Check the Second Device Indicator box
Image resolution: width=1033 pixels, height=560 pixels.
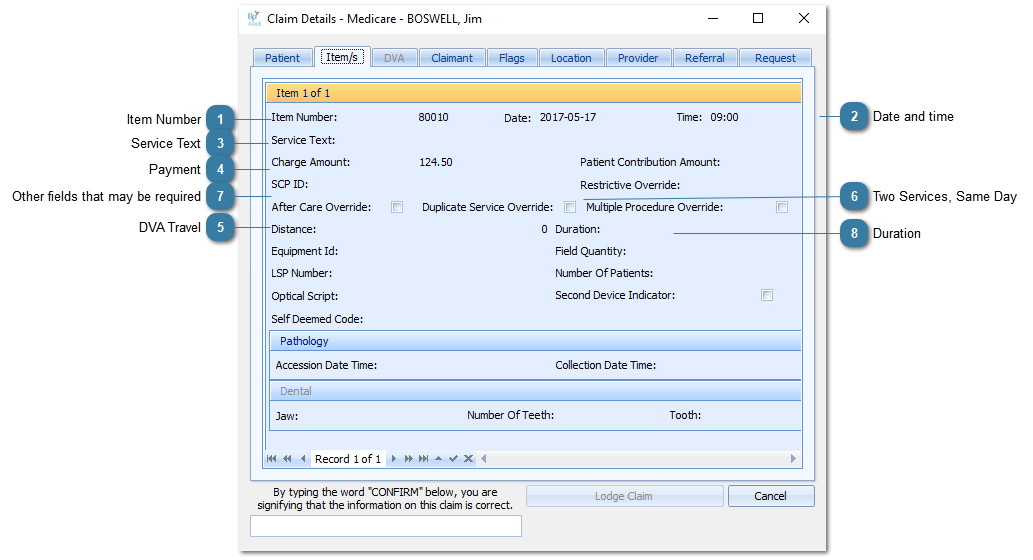click(767, 295)
